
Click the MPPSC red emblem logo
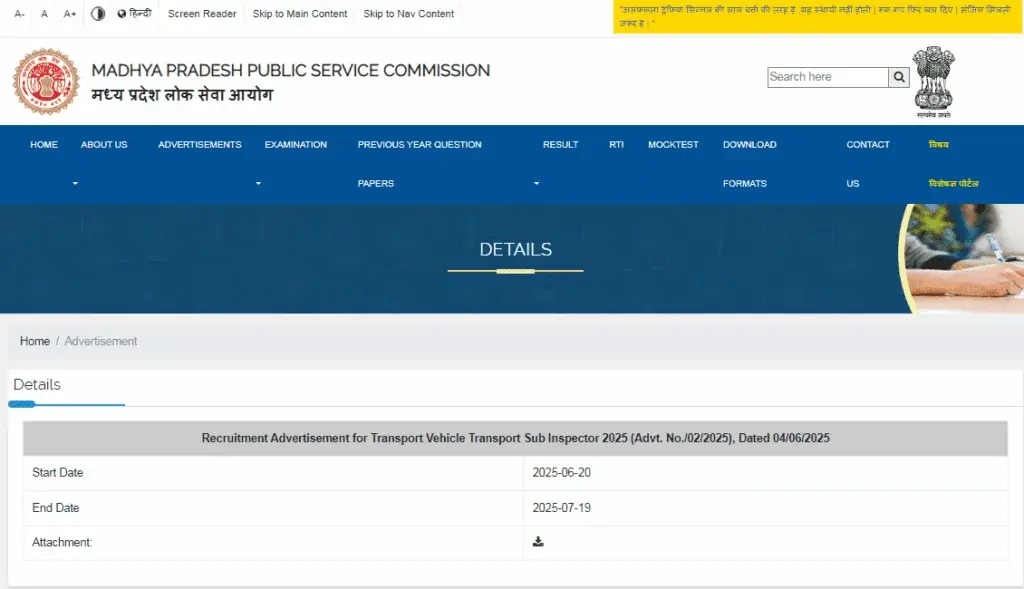pos(46,82)
